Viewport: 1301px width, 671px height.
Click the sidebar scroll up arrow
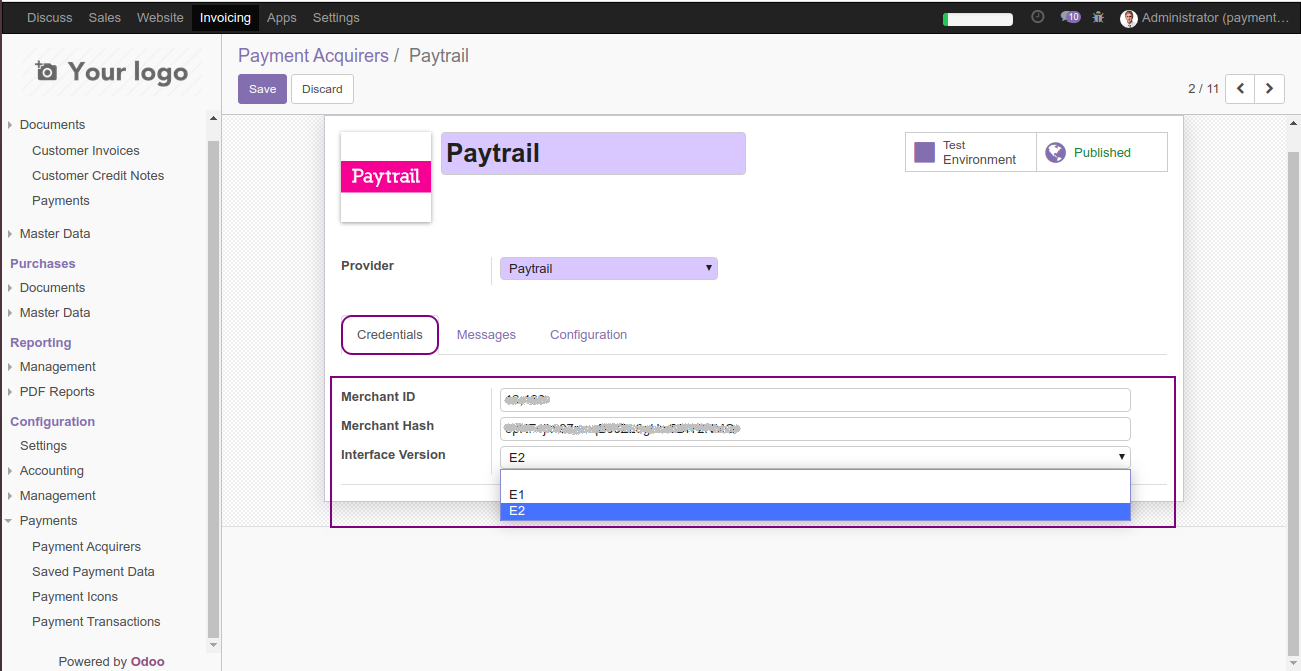(213, 119)
